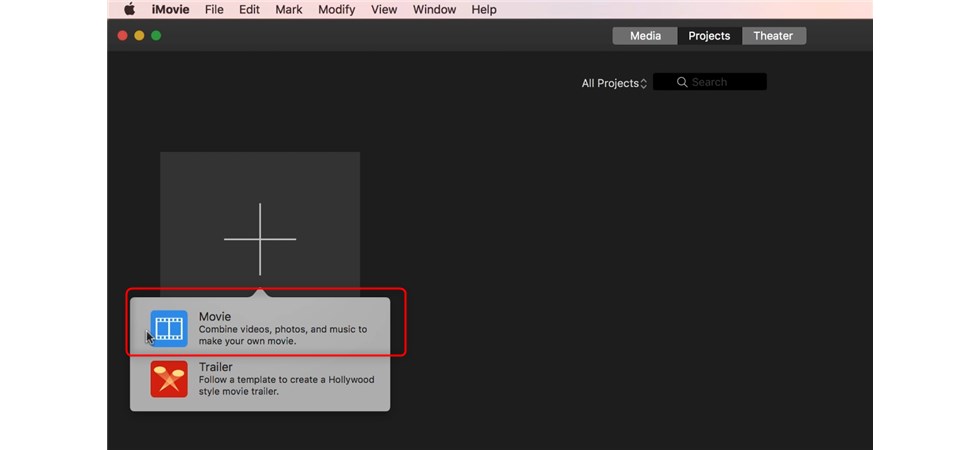Select the blue Movie filmstrip icon
This screenshot has width=980, height=450.
point(169,329)
